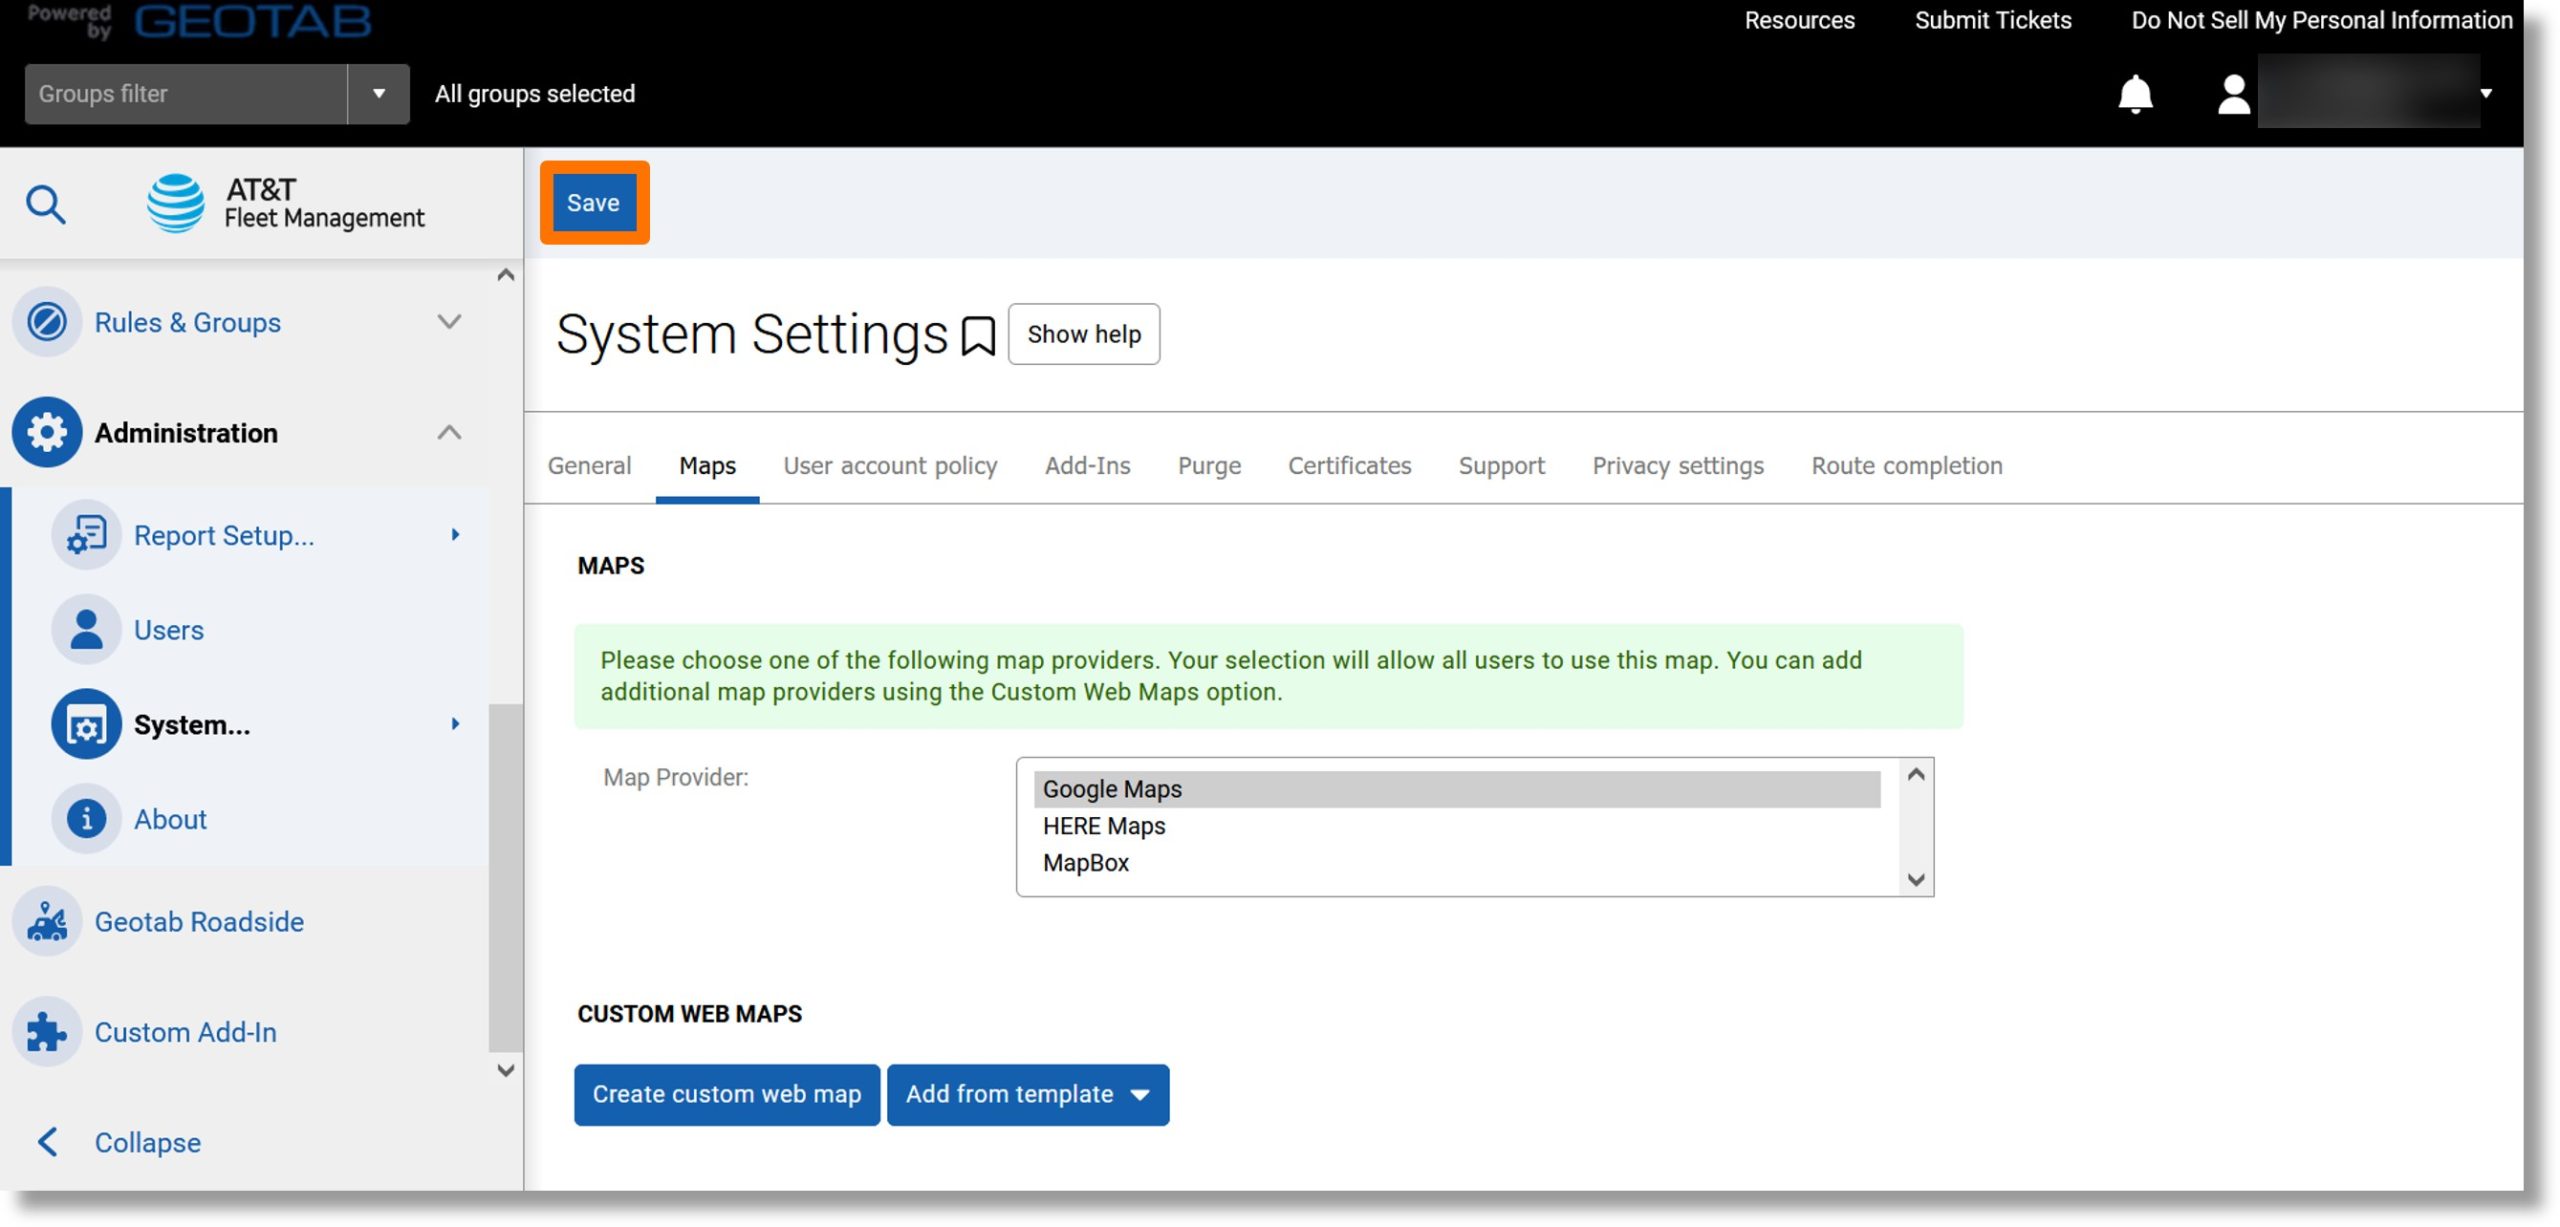Image resolution: width=2560 pixels, height=1227 pixels.
Task: Click the Rules & Groups icon
Action: 46,321
